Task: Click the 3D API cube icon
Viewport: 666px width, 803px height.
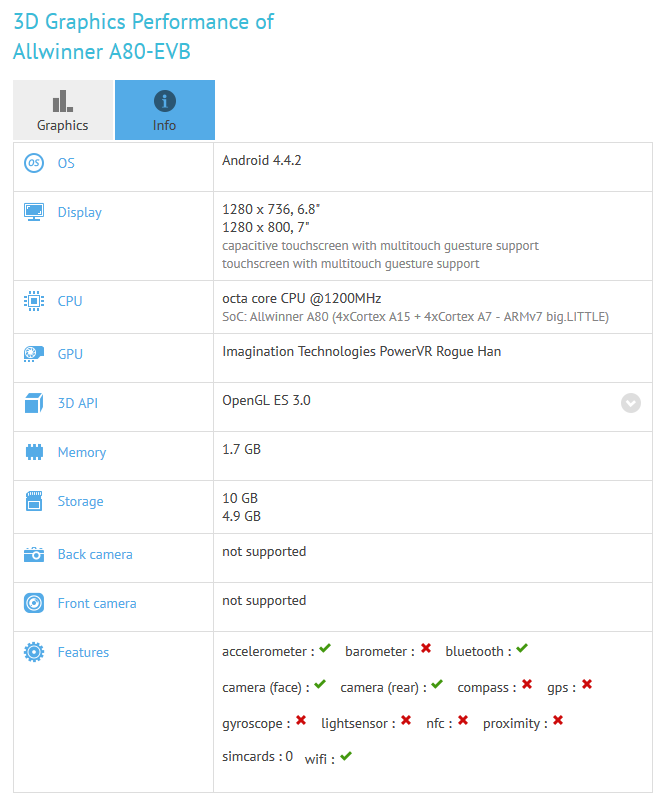Action: (34, 403)
